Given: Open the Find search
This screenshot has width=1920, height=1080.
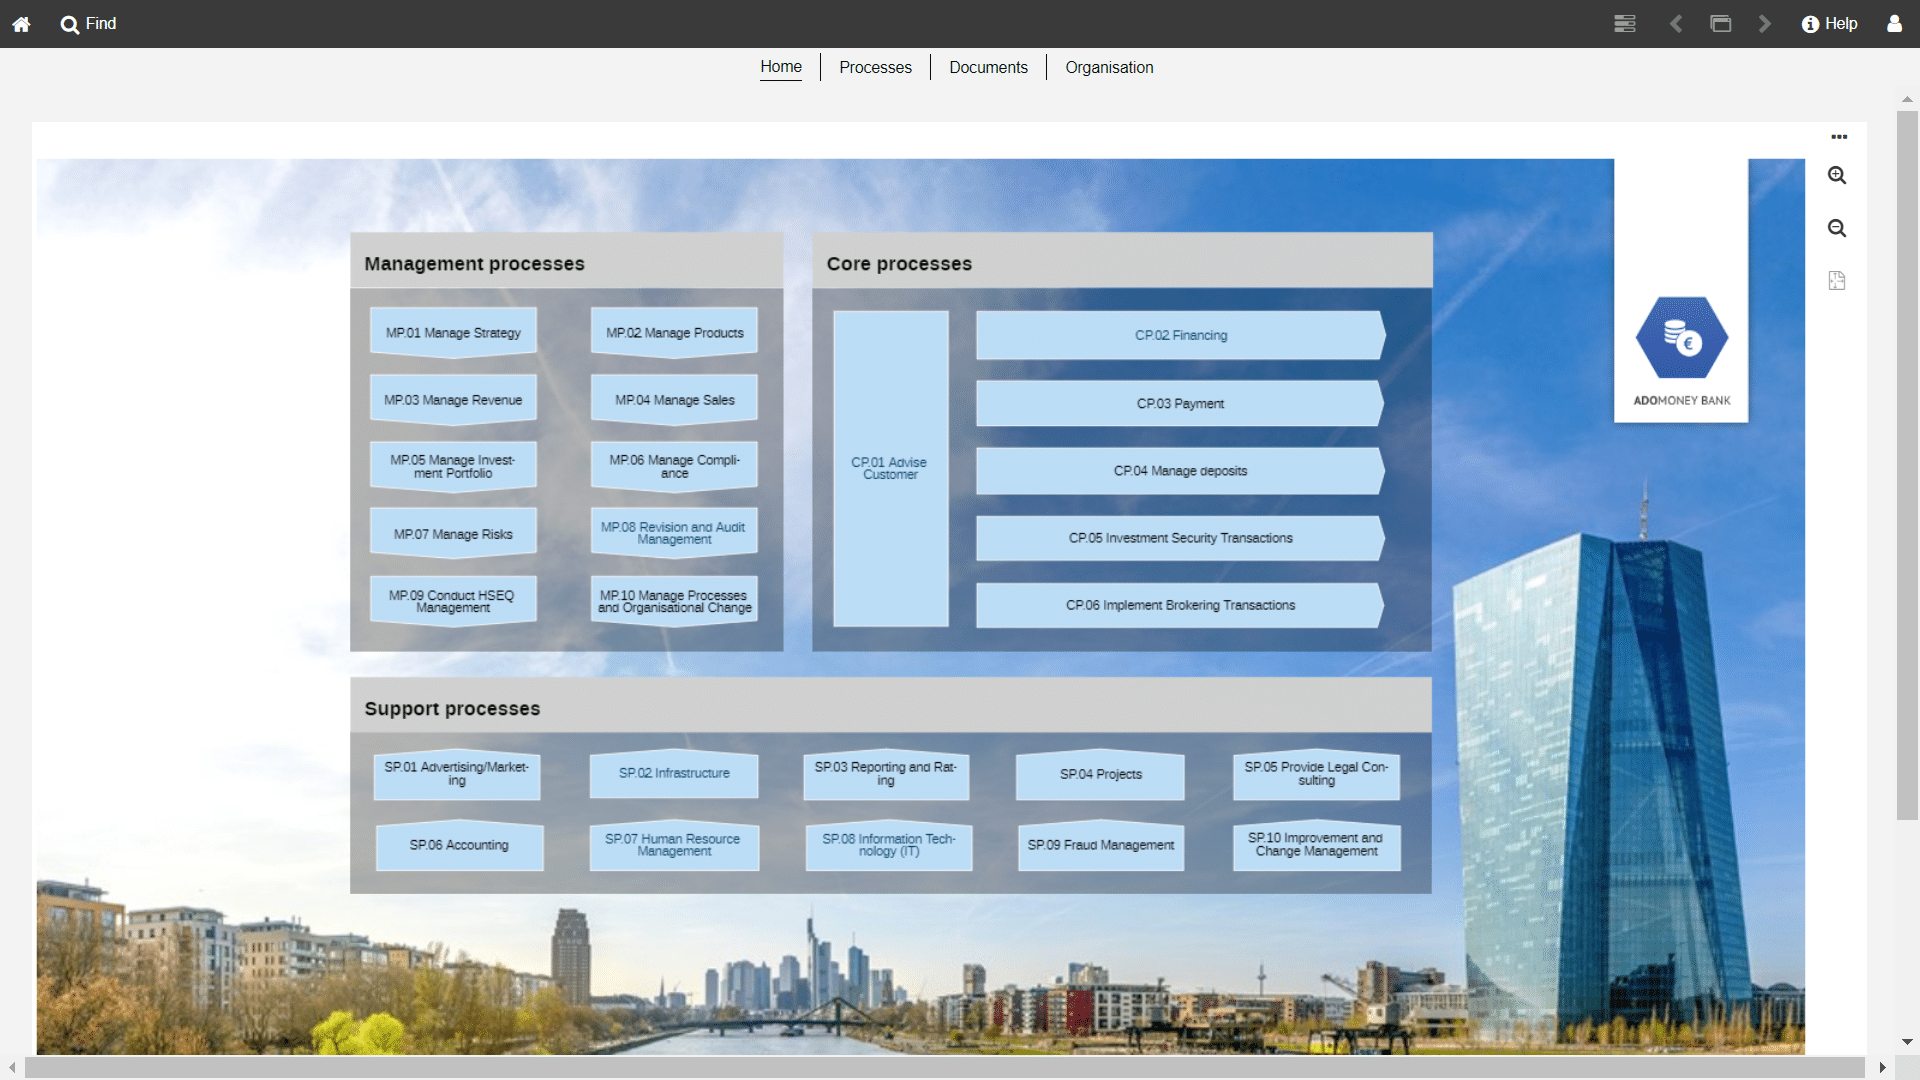Looking at the screenshot, I should pos(87,23).
